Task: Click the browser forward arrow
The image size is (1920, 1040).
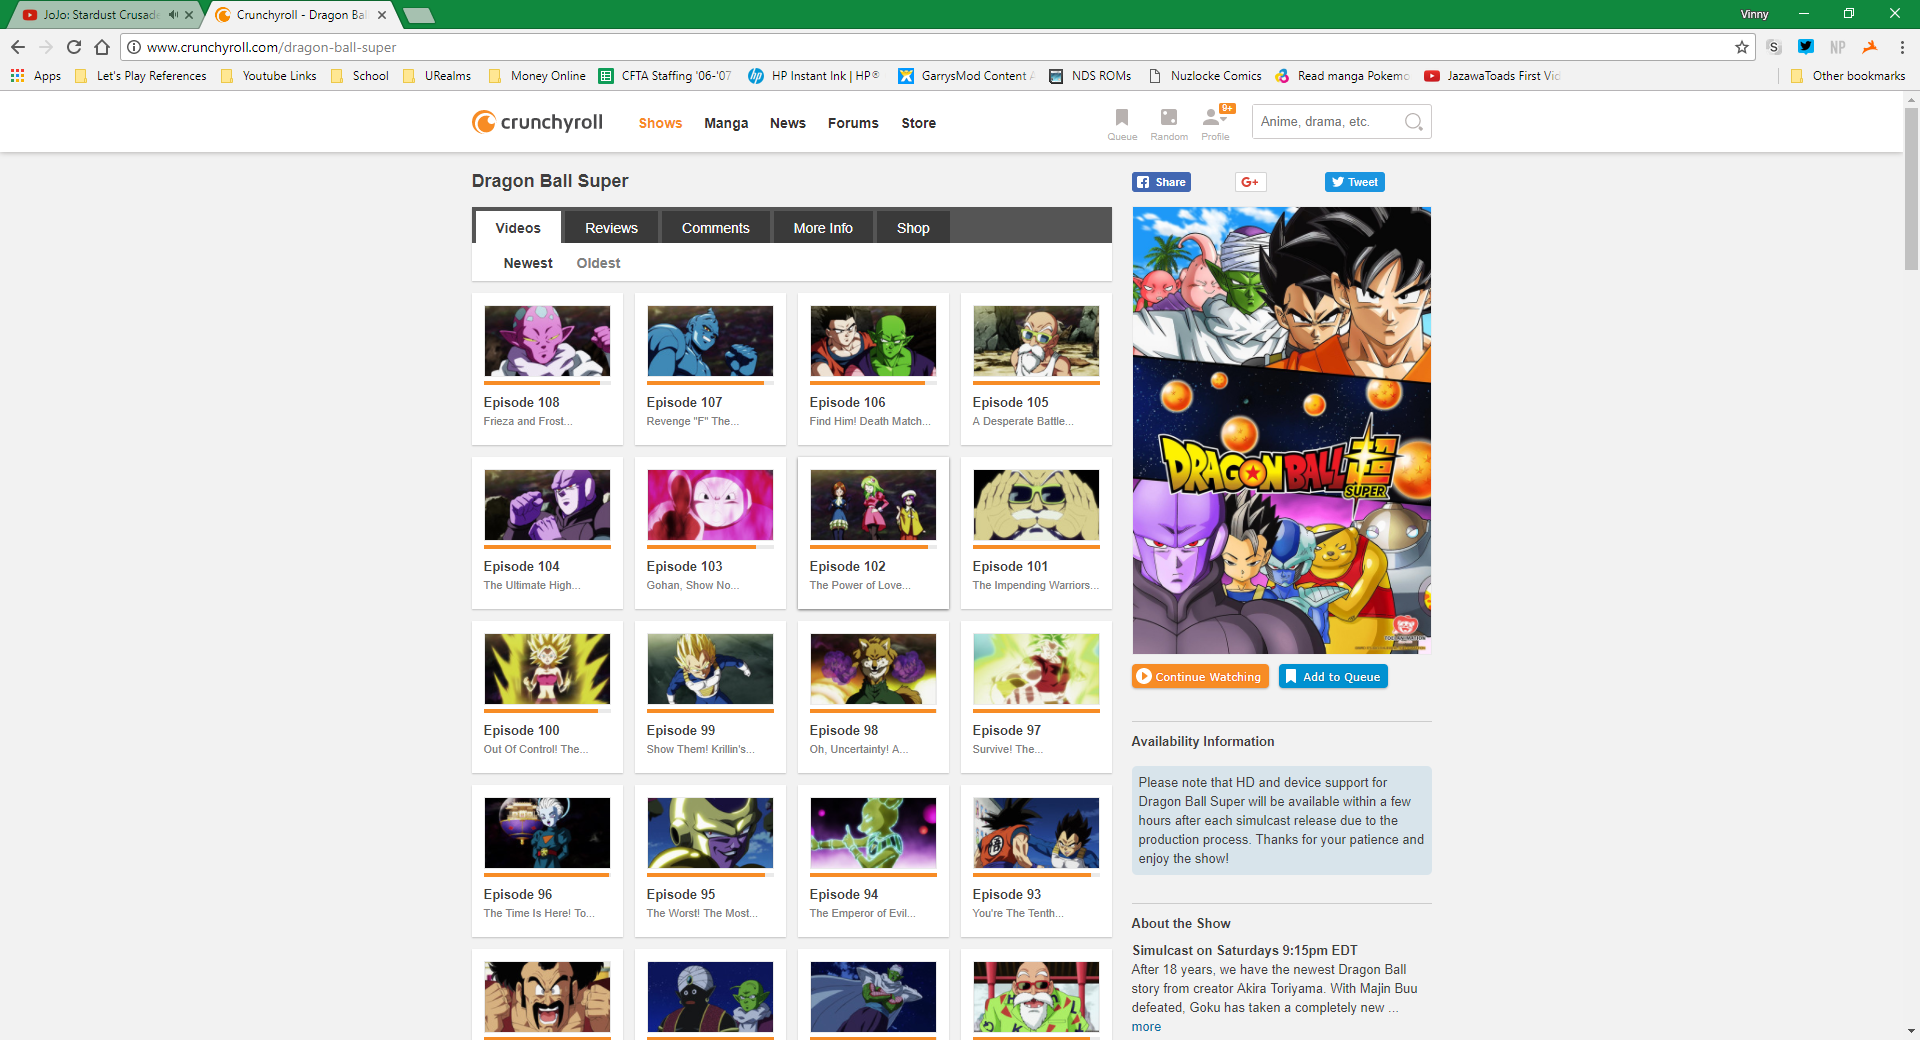Action: pos(46,47)
